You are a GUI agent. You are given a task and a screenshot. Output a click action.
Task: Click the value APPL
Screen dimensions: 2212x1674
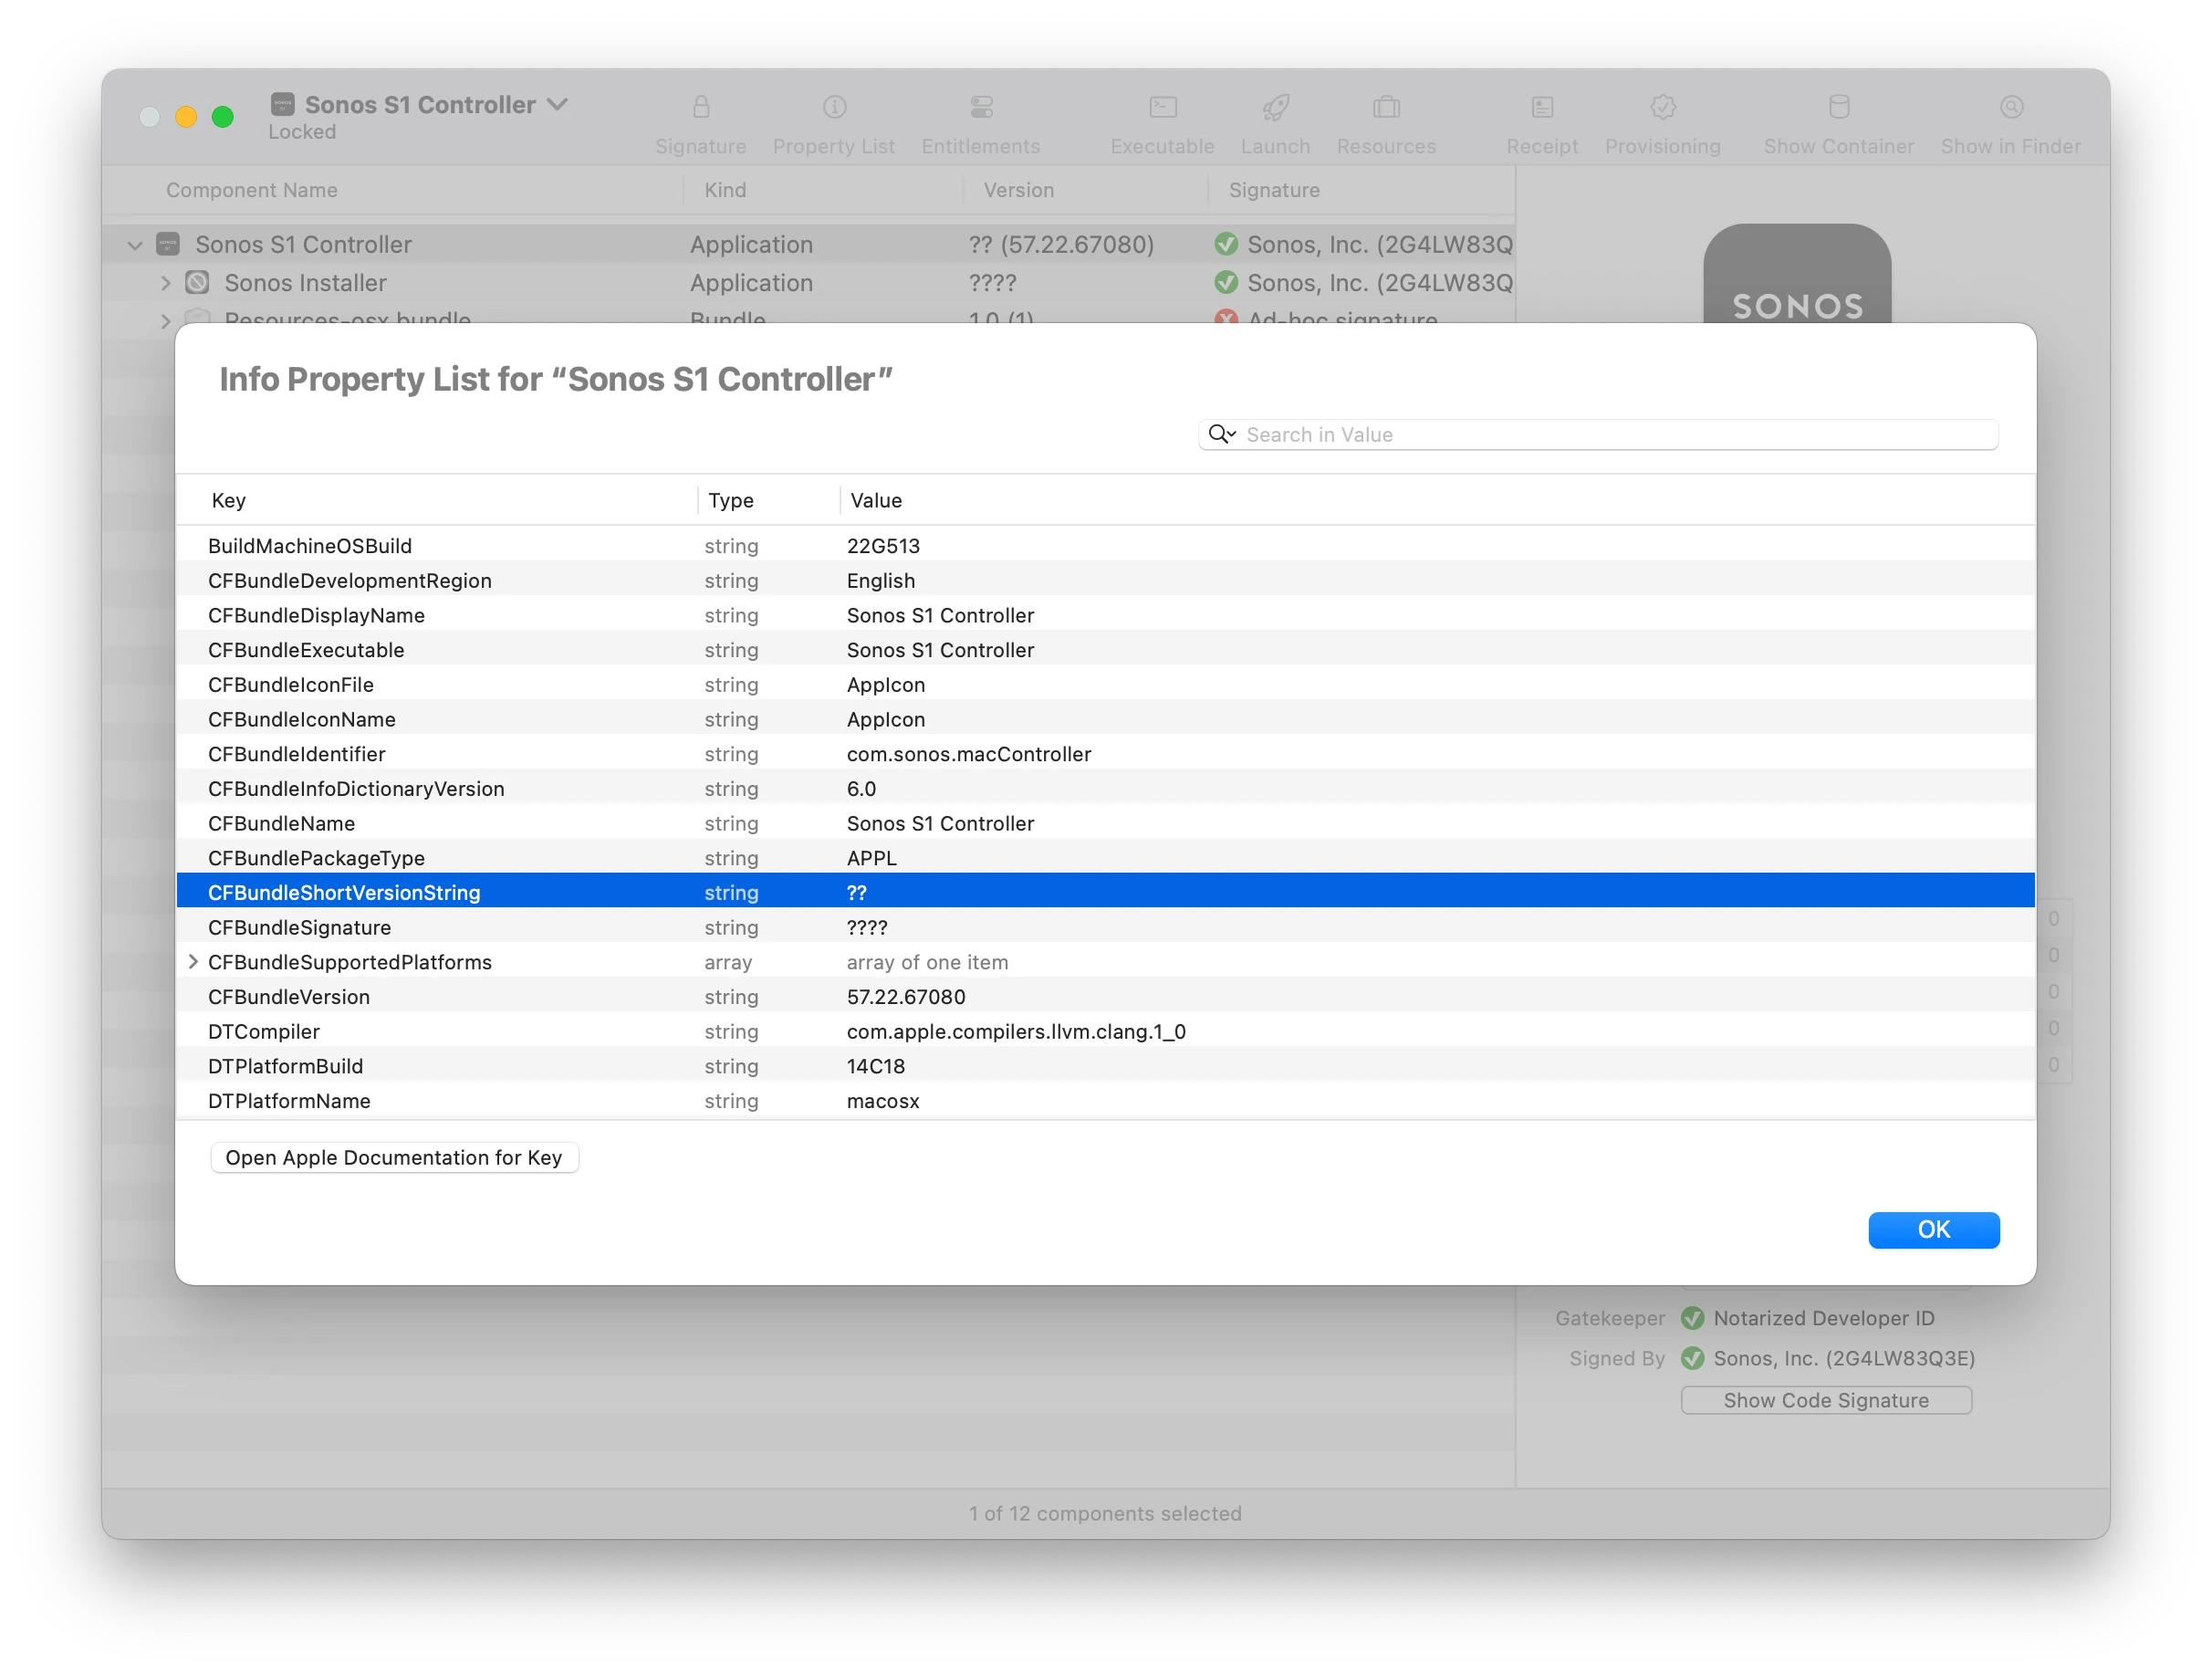pos(872,858)
